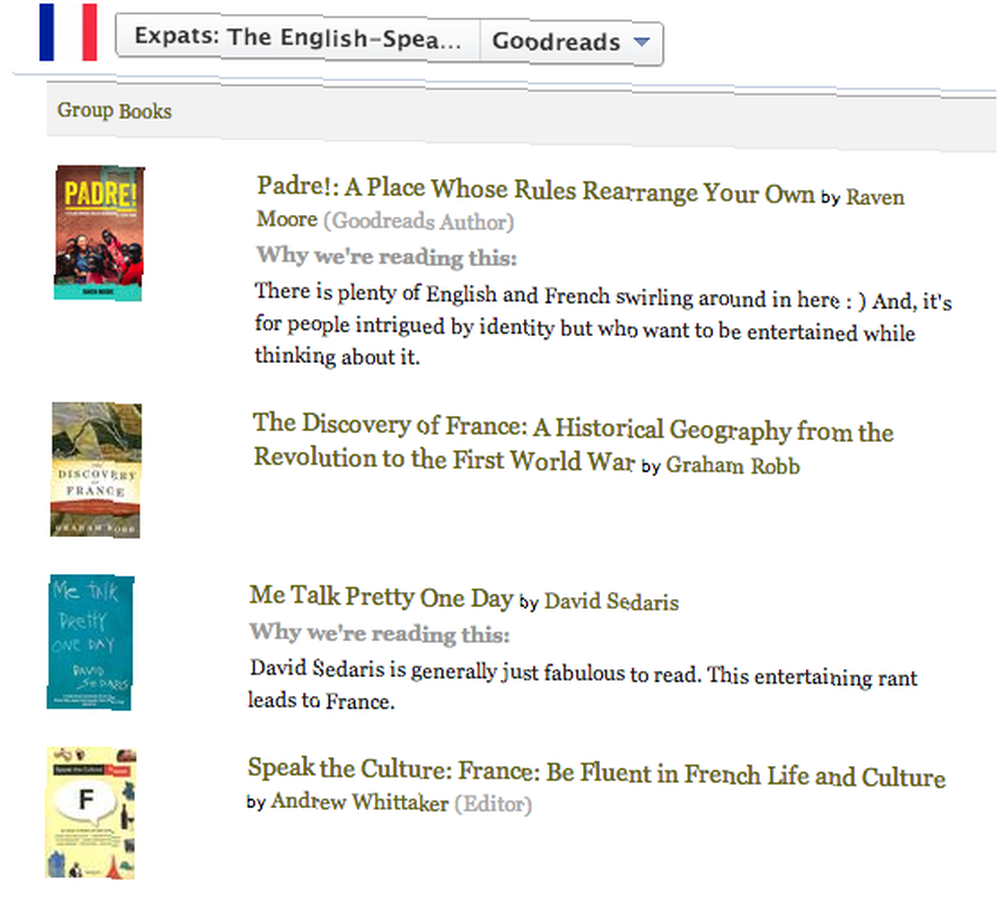Visit editor Andrew Whittaker's page
The width and height of the screenshot is (1000, 910).
[x=360, y=802]
